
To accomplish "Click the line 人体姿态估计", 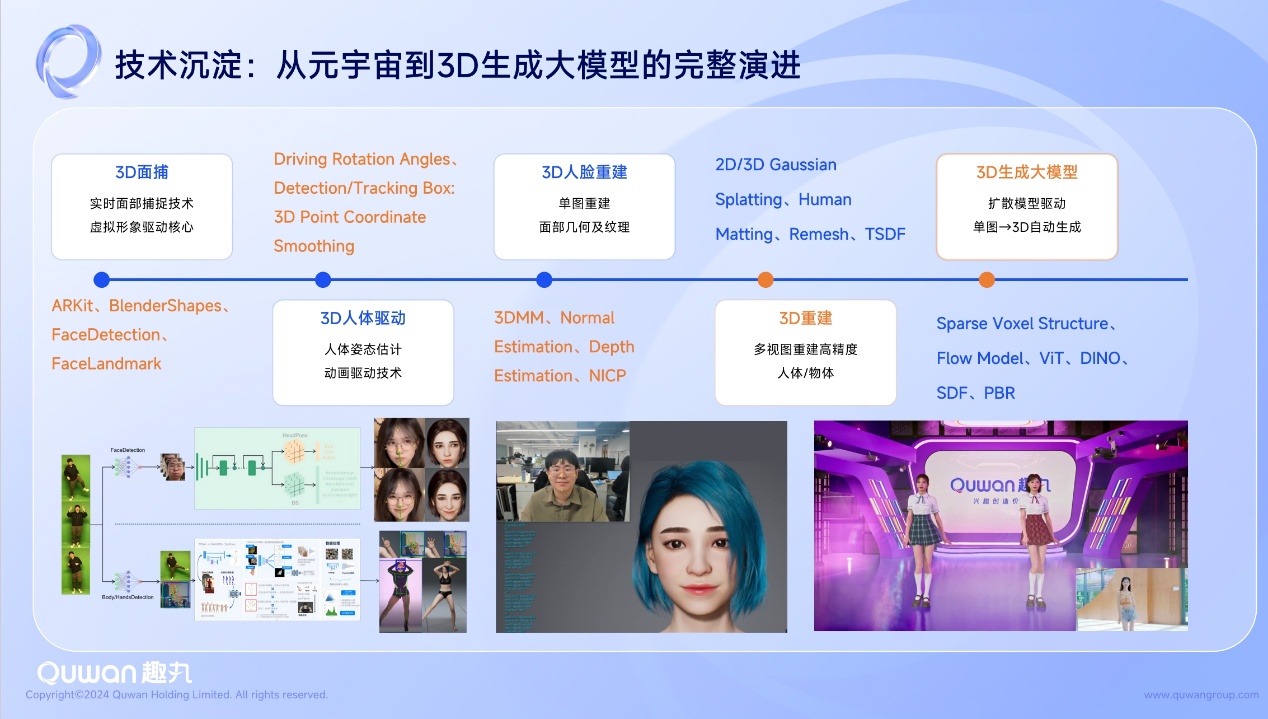I will (x=362, y=349).
